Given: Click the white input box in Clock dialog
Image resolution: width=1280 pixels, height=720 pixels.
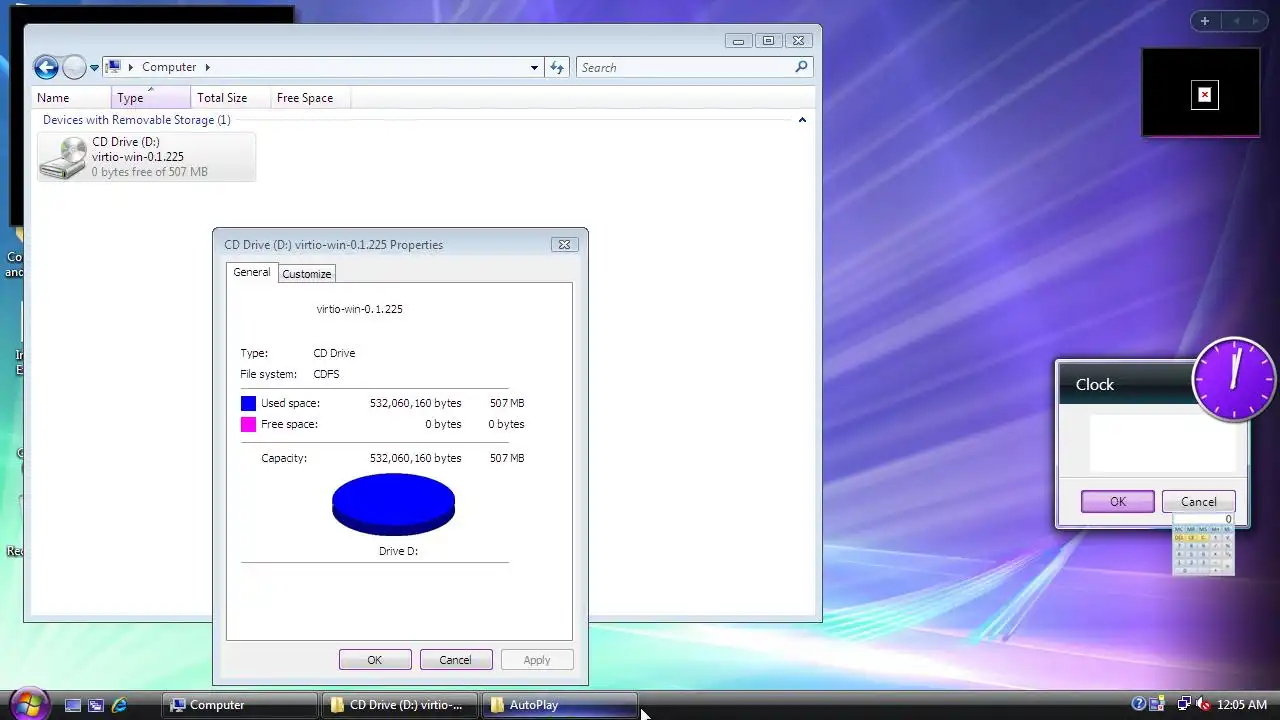Looking at the screenshot, I should pos(1162,443).
